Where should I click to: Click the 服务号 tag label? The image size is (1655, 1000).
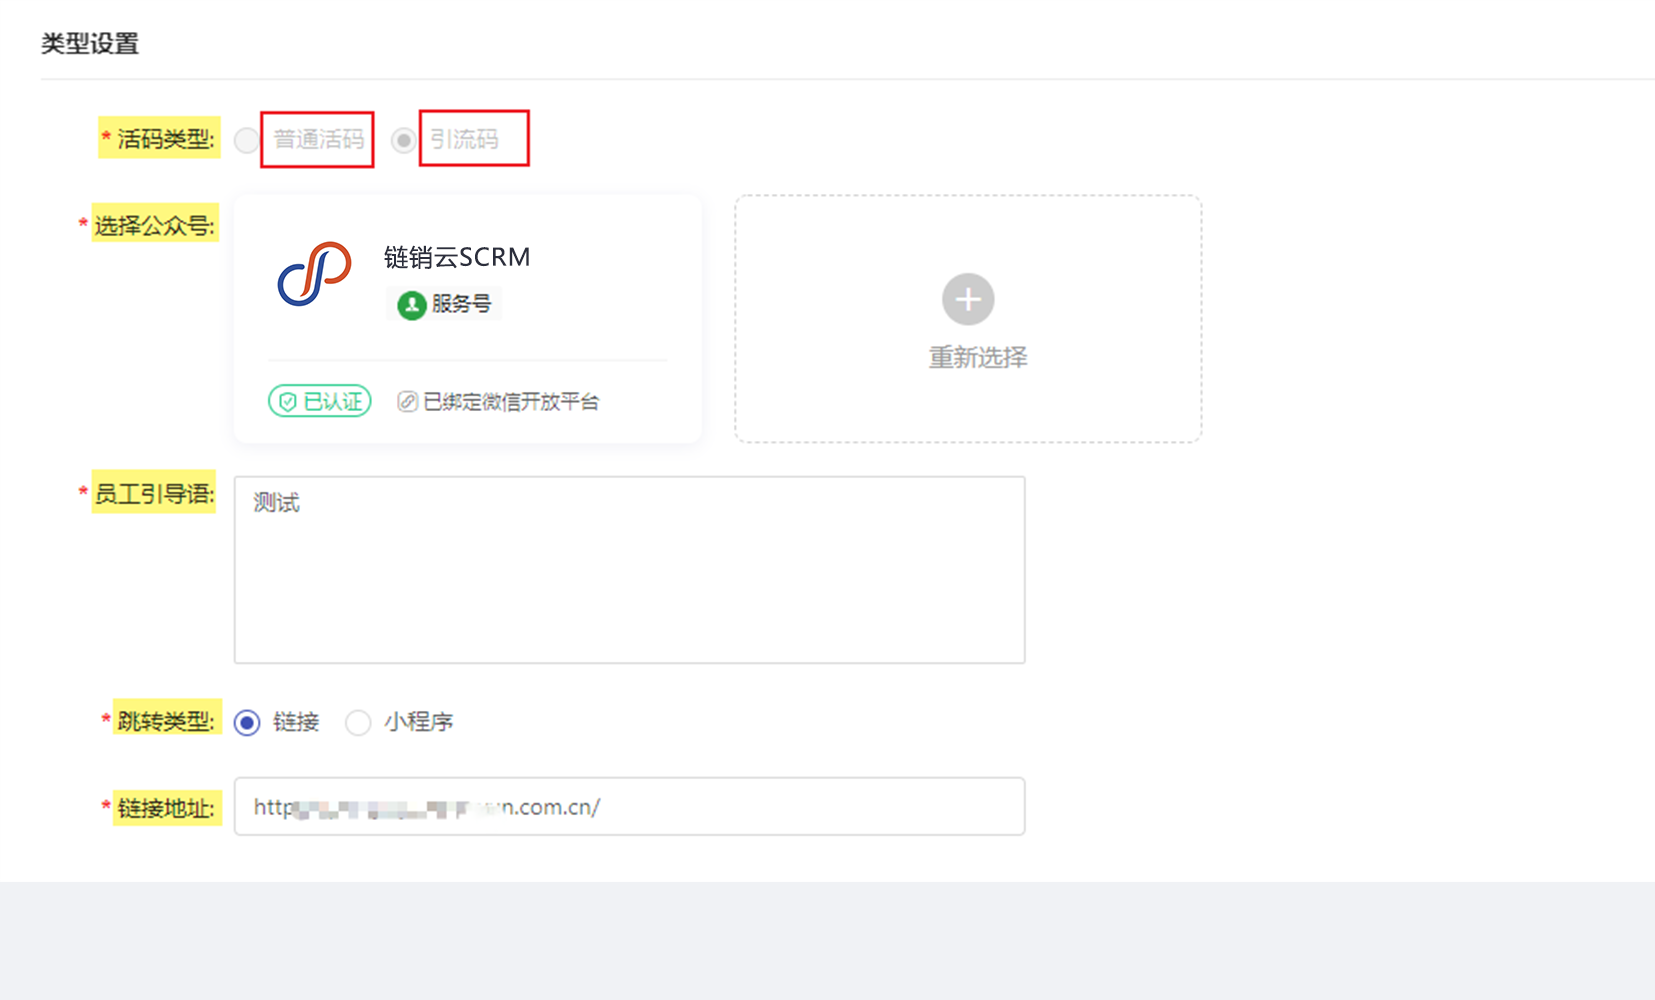coord(444,304)
